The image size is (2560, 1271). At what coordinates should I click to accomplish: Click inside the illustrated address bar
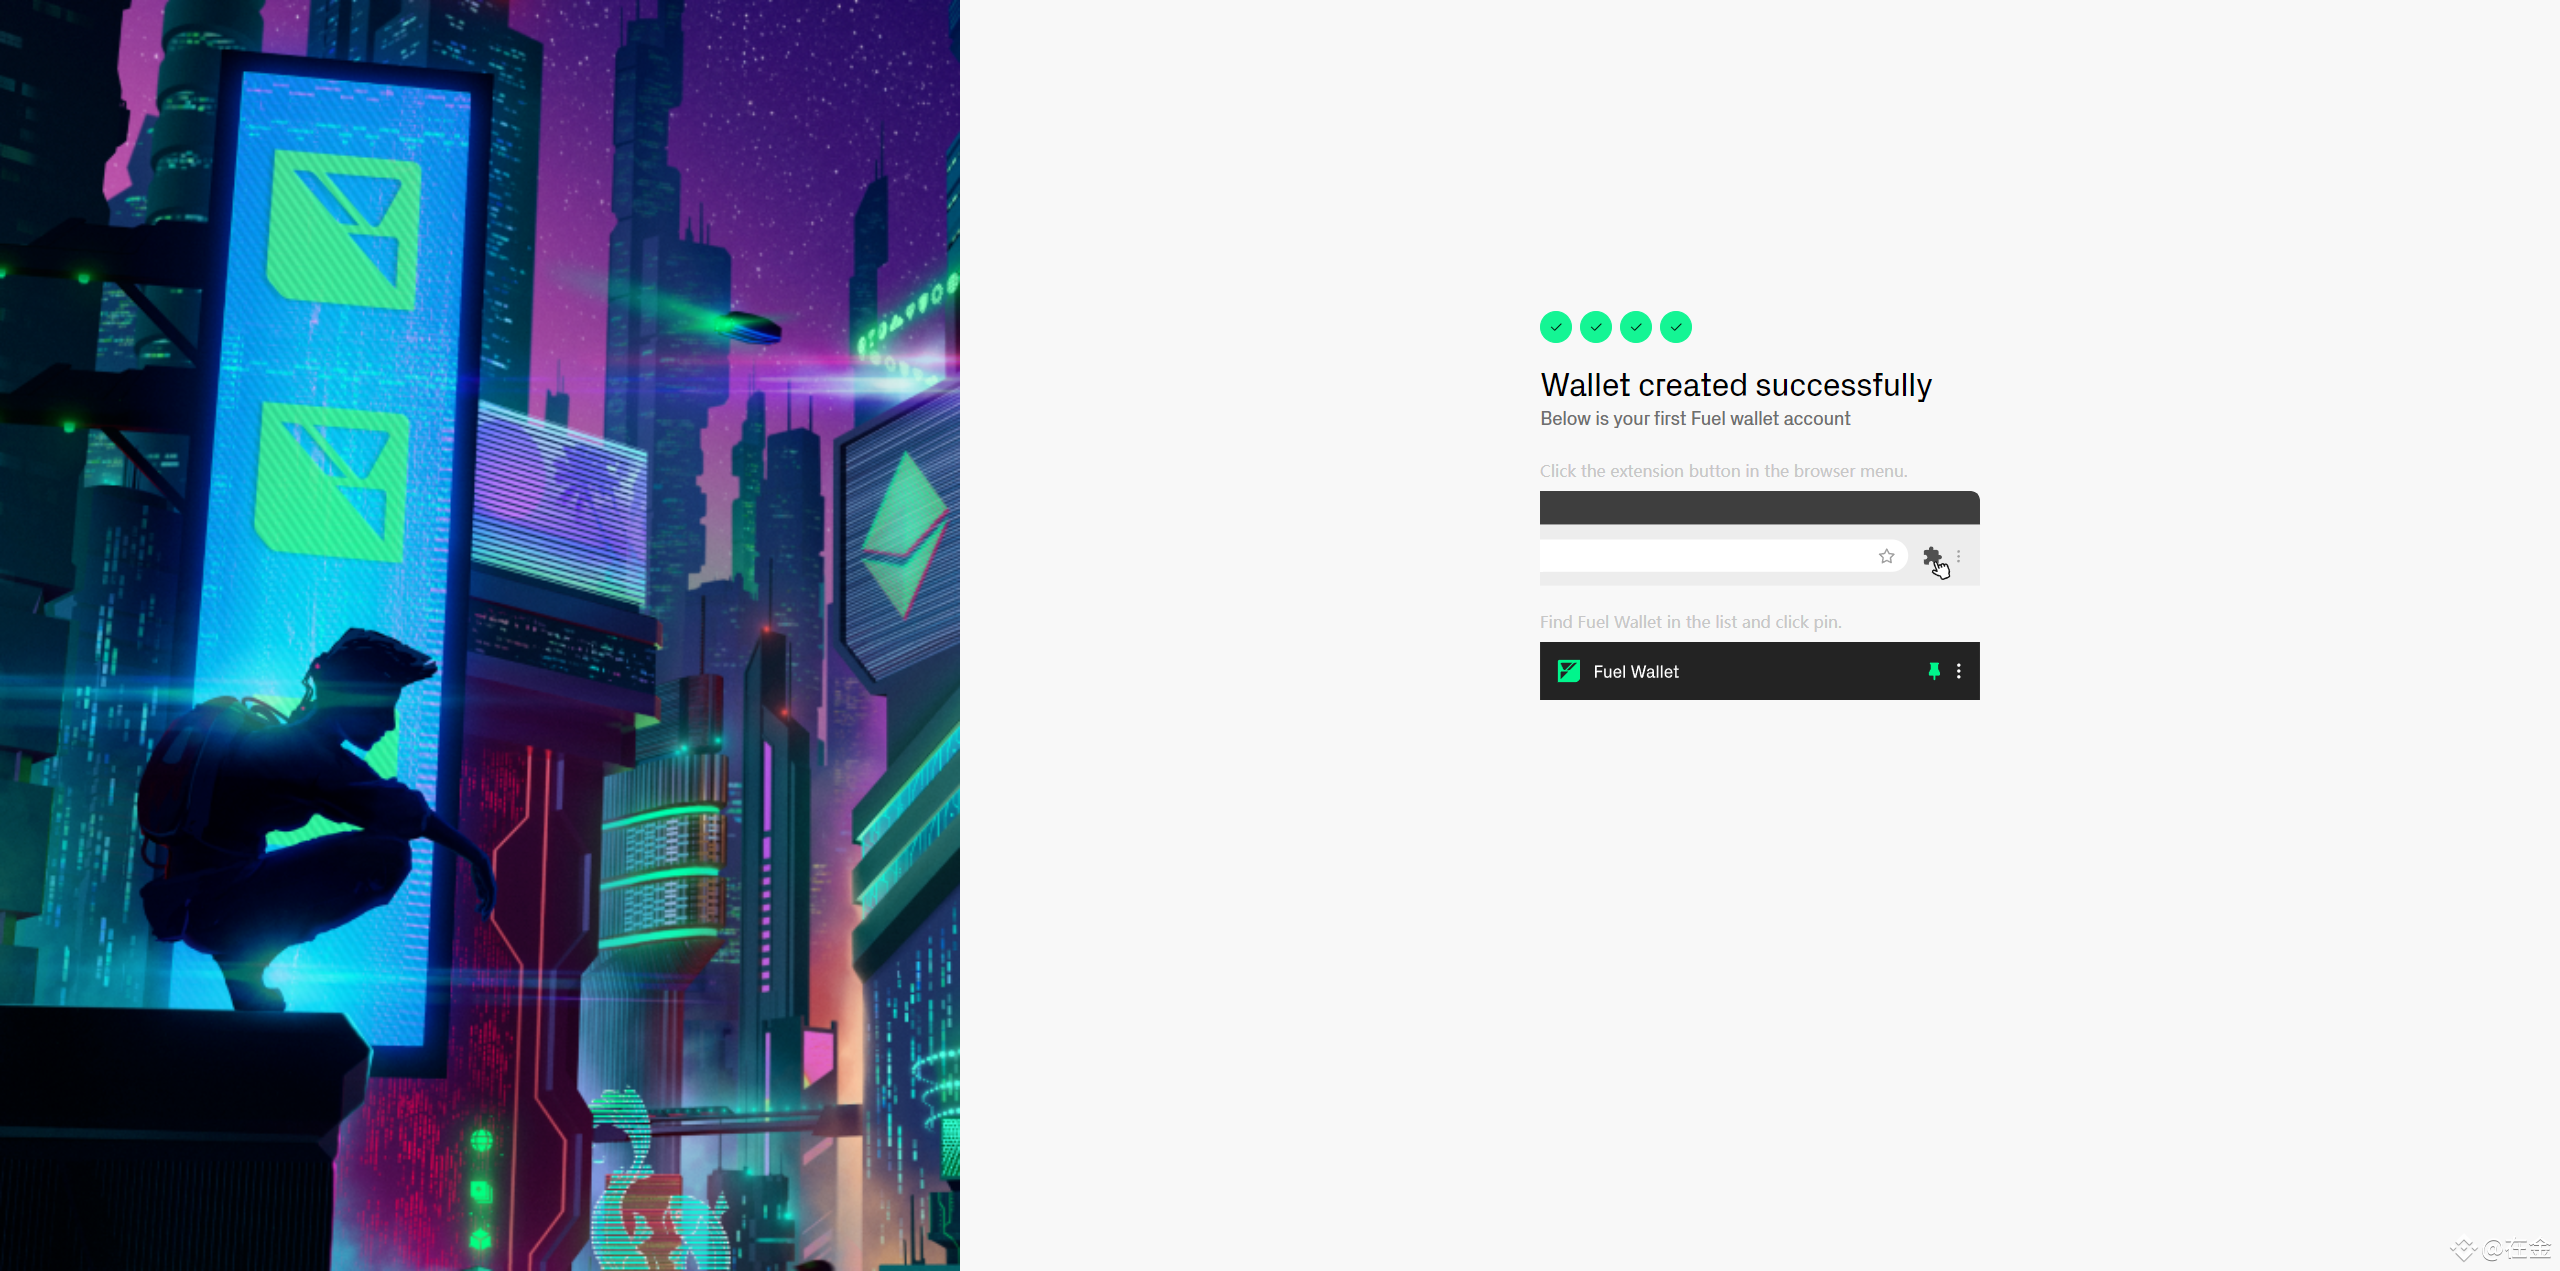1700,556
